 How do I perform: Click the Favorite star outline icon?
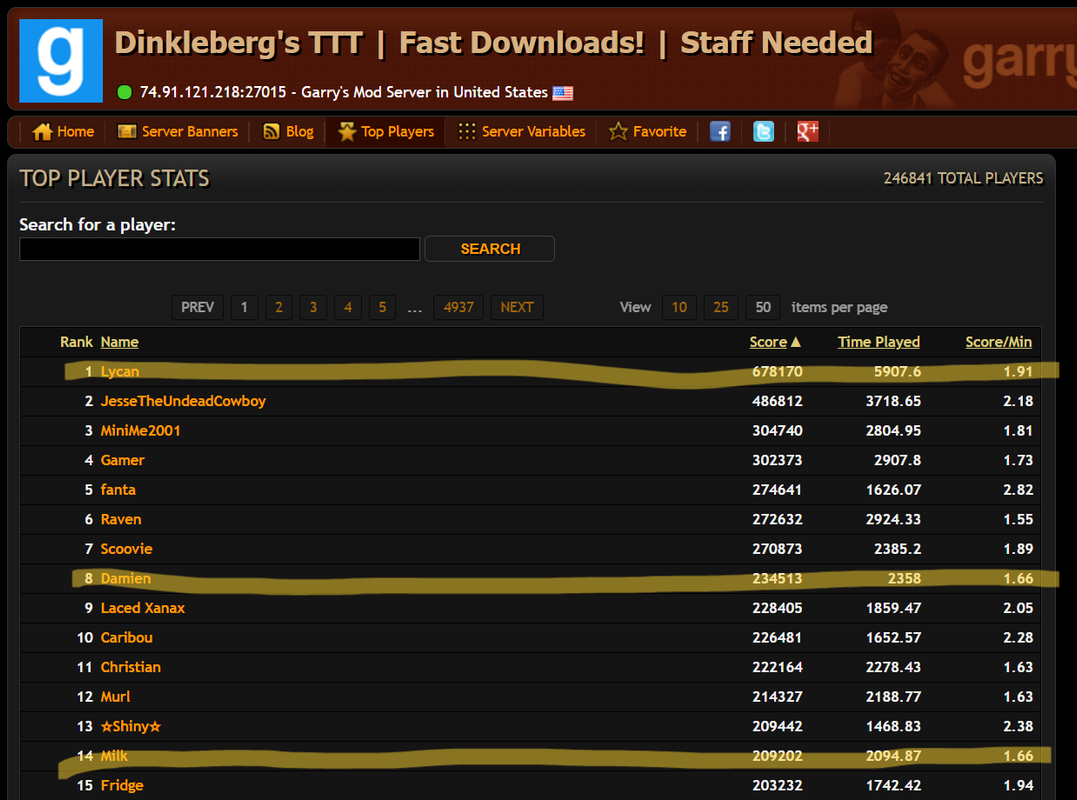coord(618,131)
